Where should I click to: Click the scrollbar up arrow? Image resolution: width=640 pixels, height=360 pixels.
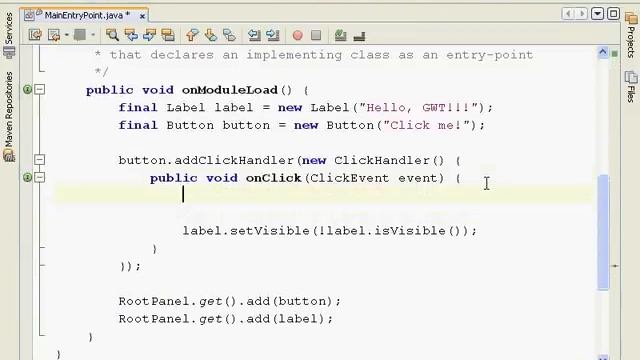tap(603, 52)
